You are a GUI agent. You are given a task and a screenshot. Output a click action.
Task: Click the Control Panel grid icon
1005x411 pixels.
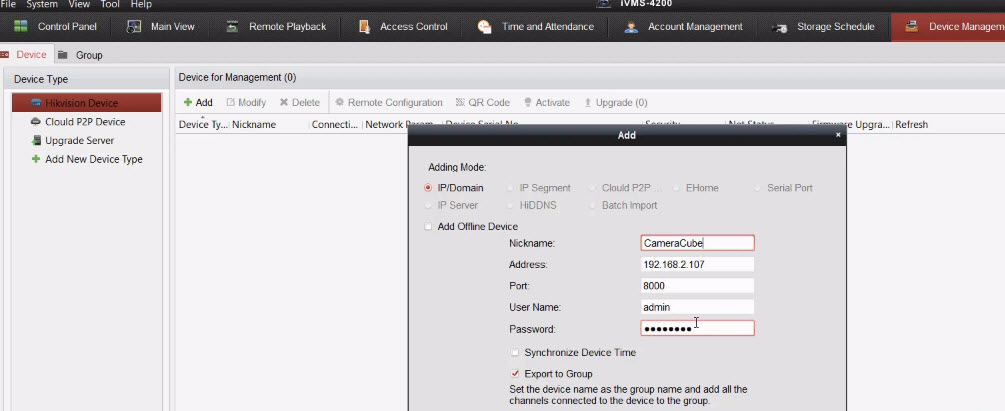(x=20, y=26)
